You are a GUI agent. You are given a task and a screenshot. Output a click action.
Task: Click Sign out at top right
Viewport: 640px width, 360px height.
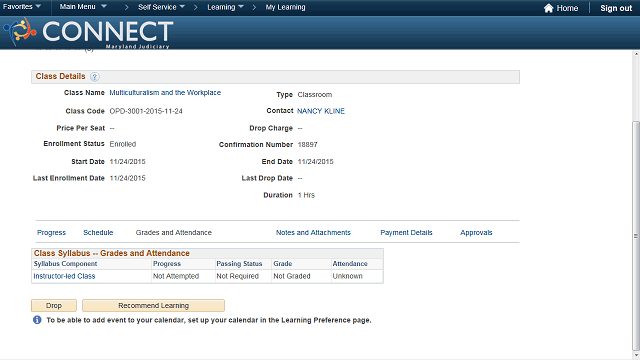(616, 8)
